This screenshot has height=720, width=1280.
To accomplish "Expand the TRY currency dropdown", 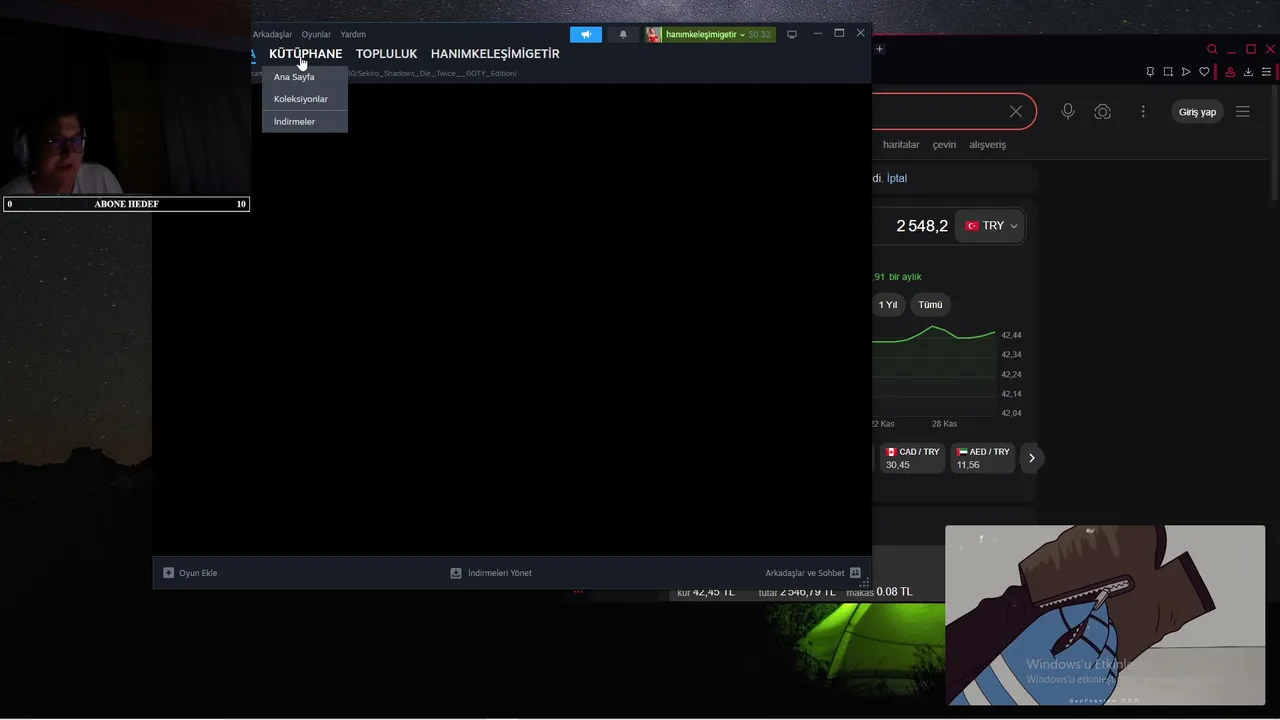I will coord(991,226).
